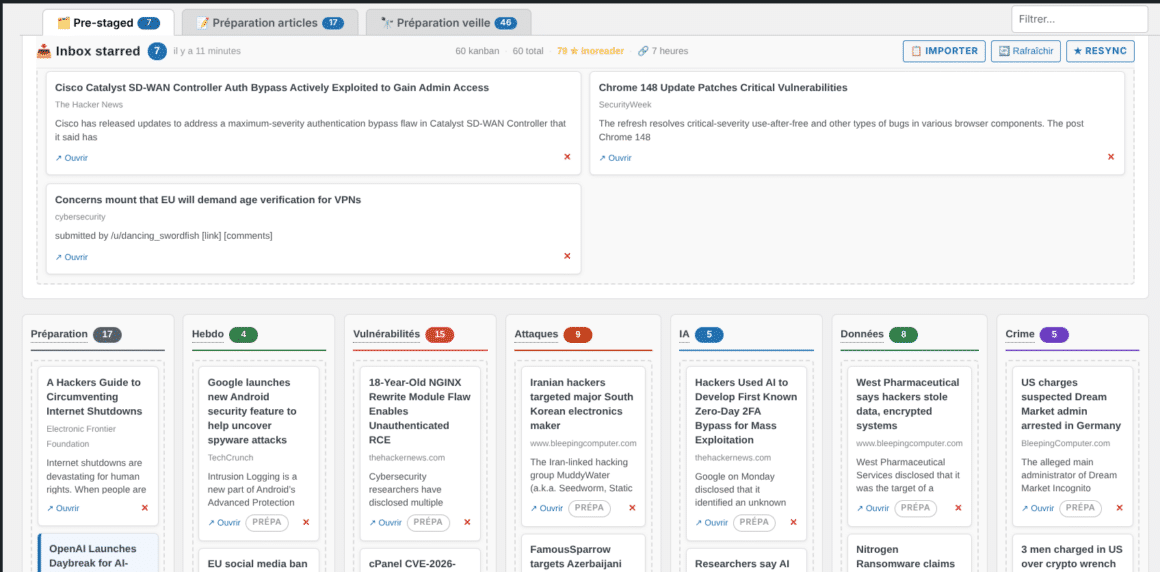The width and height of the screenshot is (1160, 572).
Task: Open the EU age verification VPNs link
Action: pos(72,257)
